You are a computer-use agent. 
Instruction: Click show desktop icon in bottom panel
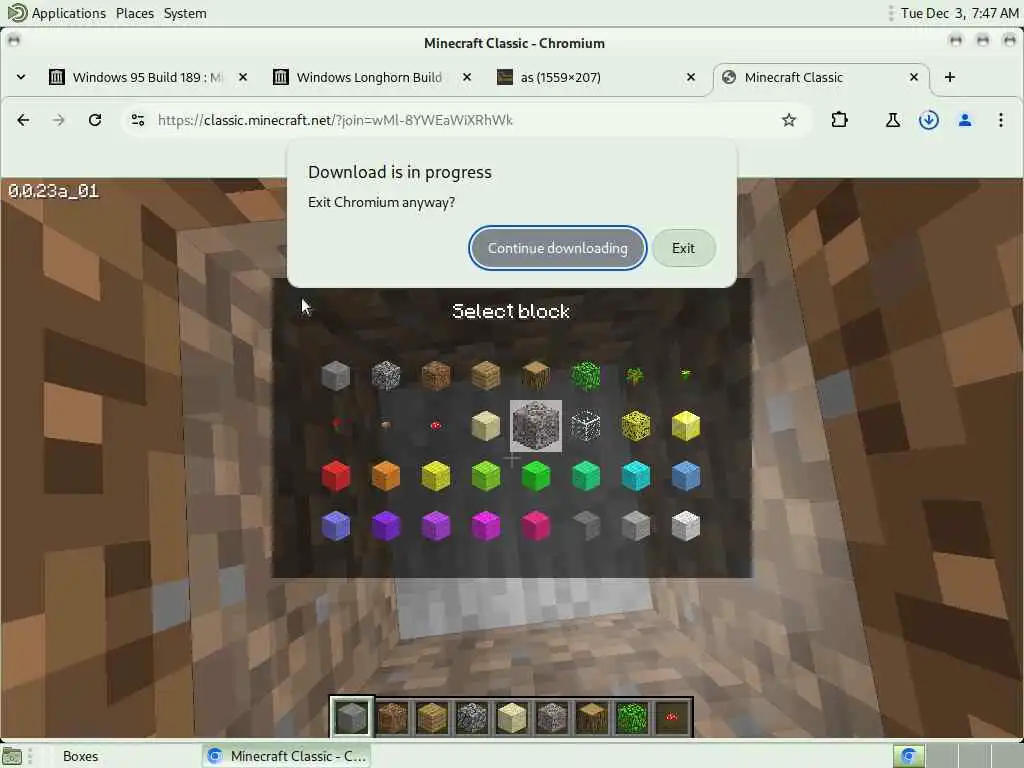tap(12, 756)
